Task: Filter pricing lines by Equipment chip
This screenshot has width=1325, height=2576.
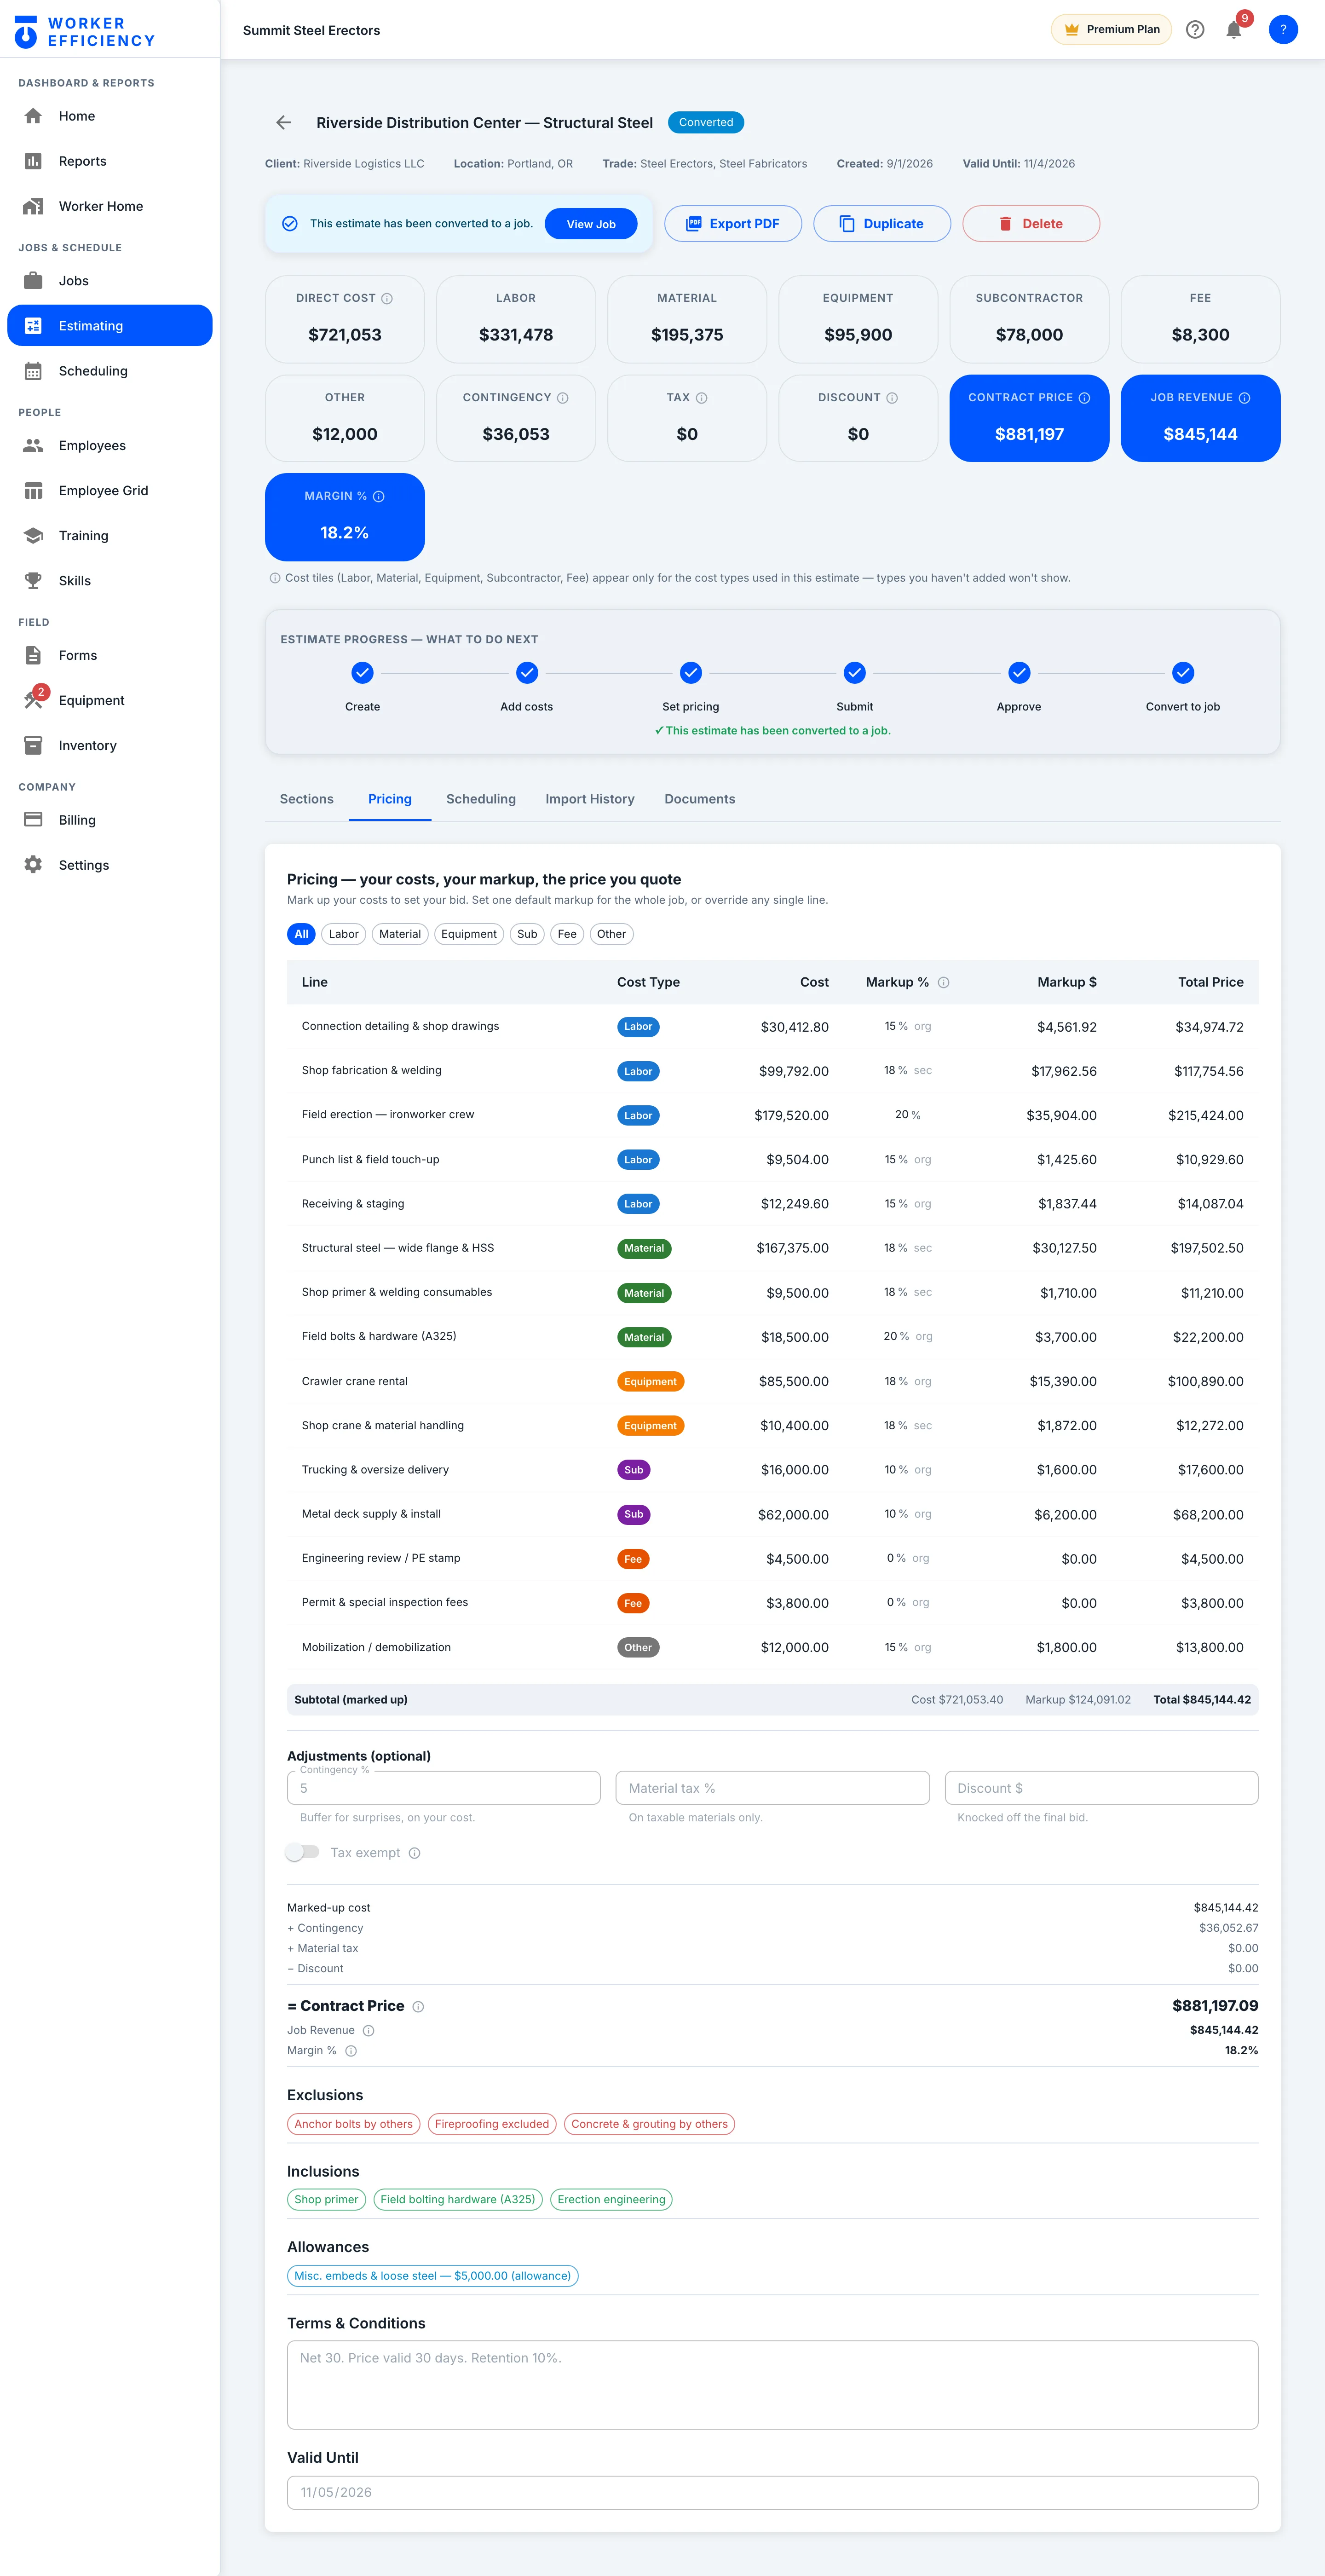Action: click(x=469, y=934)
